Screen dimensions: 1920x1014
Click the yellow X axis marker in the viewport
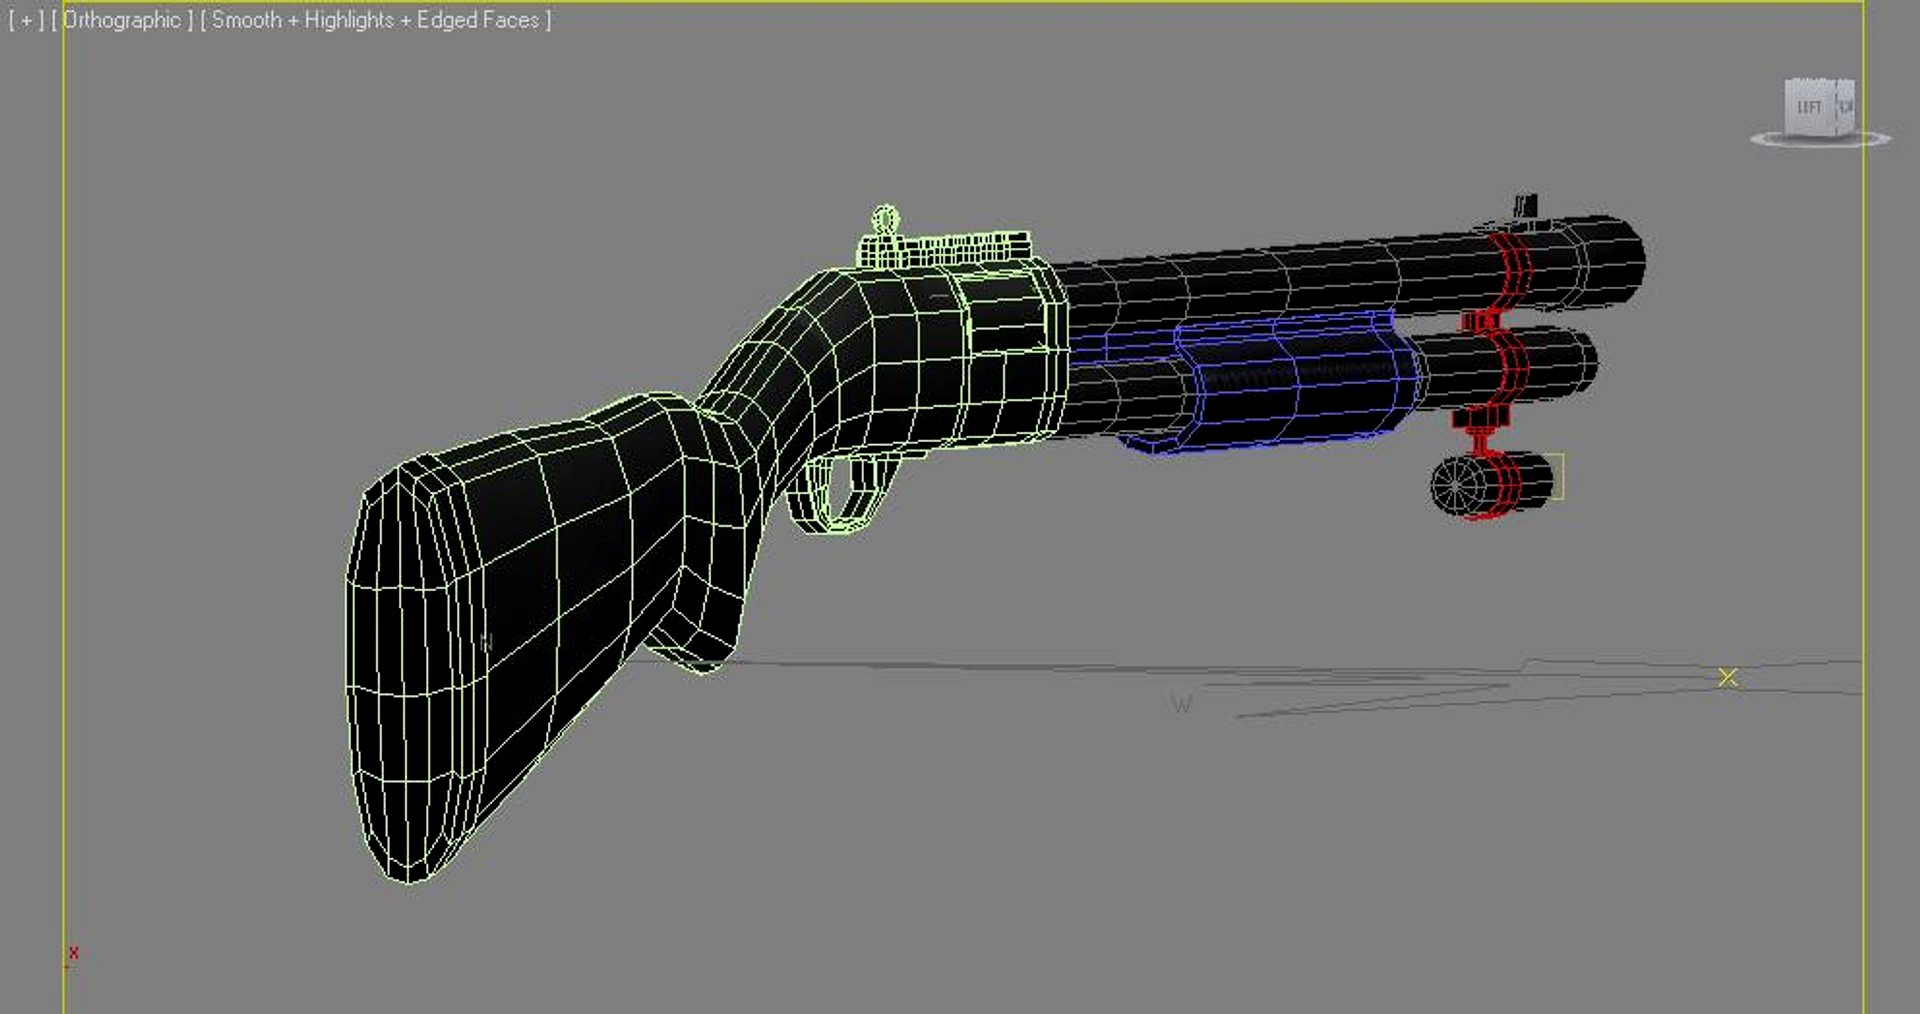pyautogui.click(x=1729, y=677)
